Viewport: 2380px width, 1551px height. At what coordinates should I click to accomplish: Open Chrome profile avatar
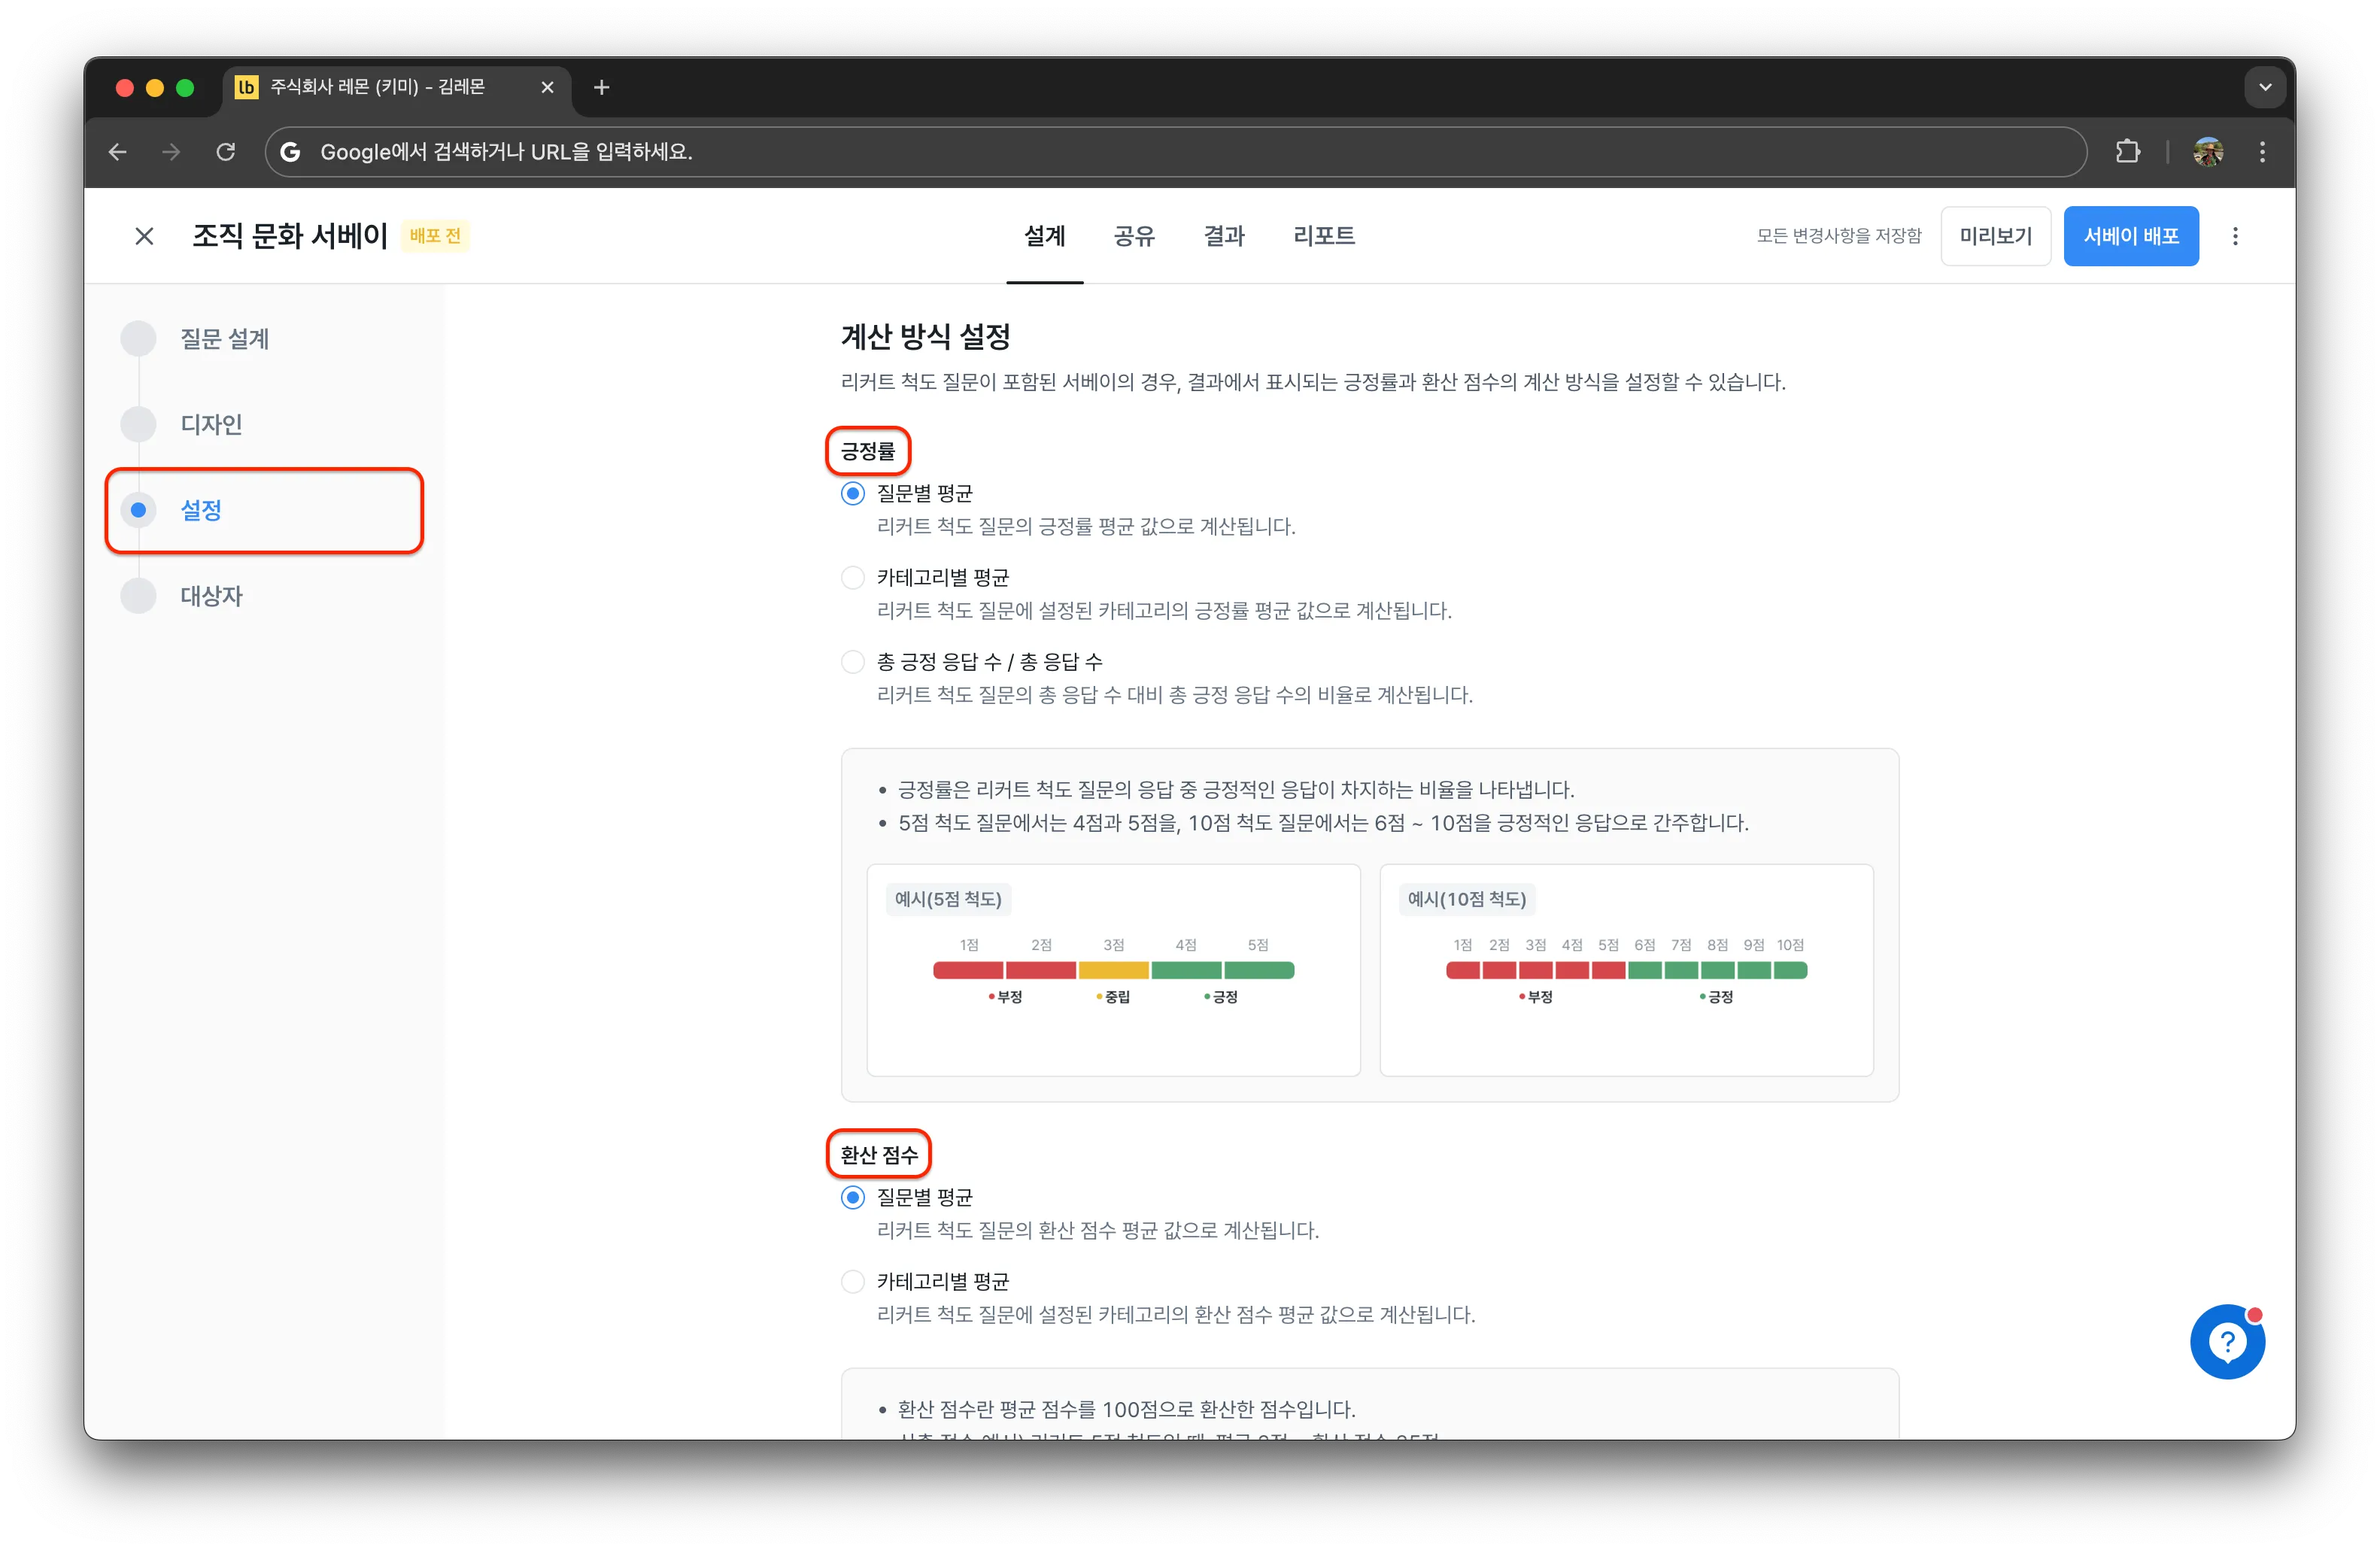pyautogui.click(x=2208, y=152)
